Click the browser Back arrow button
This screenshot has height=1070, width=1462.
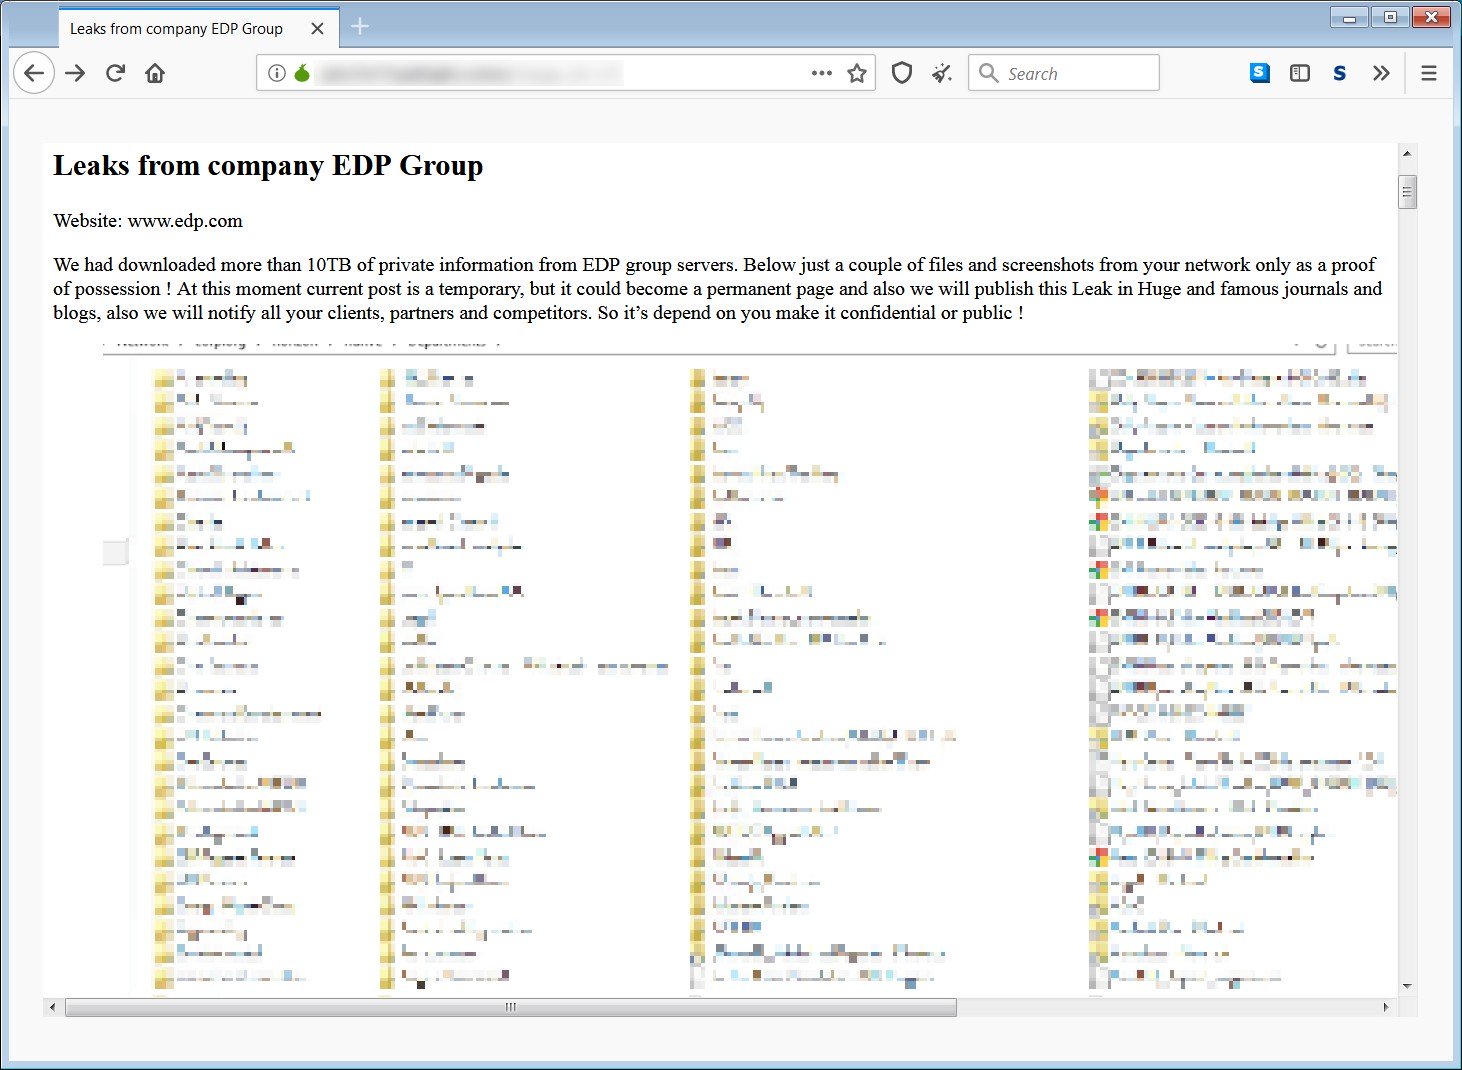click(x=34, y=73)
